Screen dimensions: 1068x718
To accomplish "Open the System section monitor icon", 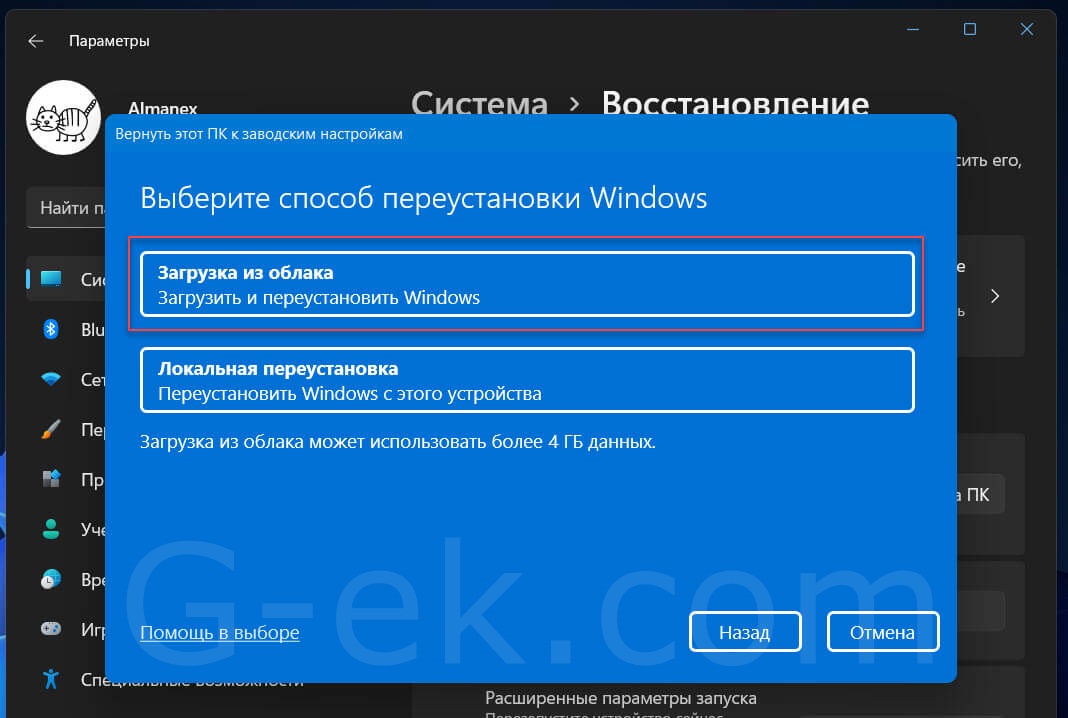I will pyautogui.click(x=51, y=279).
